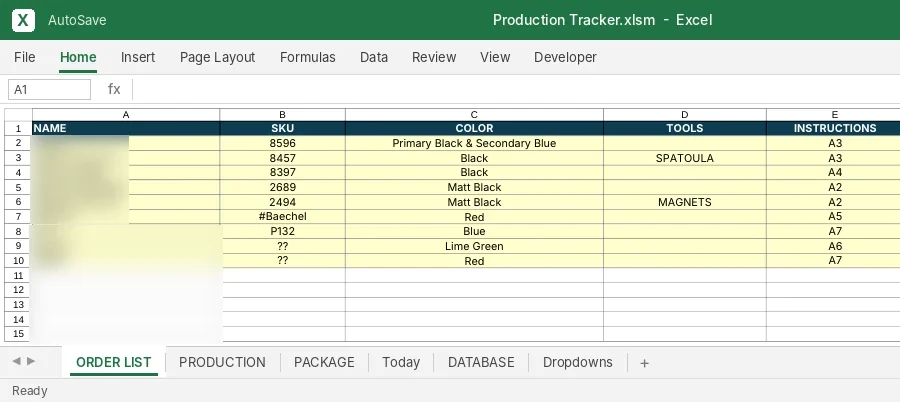Select column E header
This screenshot has height=402, width=900.
pyautogui.click(x=834, y=115)
